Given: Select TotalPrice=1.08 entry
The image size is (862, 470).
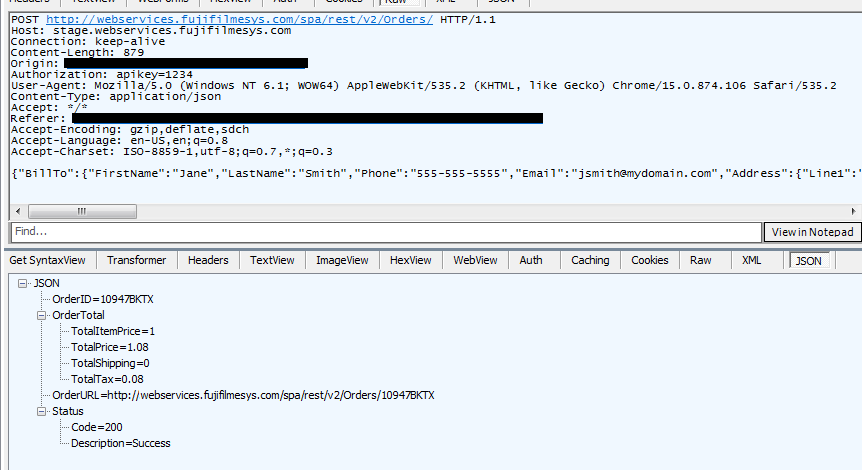Looking at the screenshot, I should click(x=109, y=347).
